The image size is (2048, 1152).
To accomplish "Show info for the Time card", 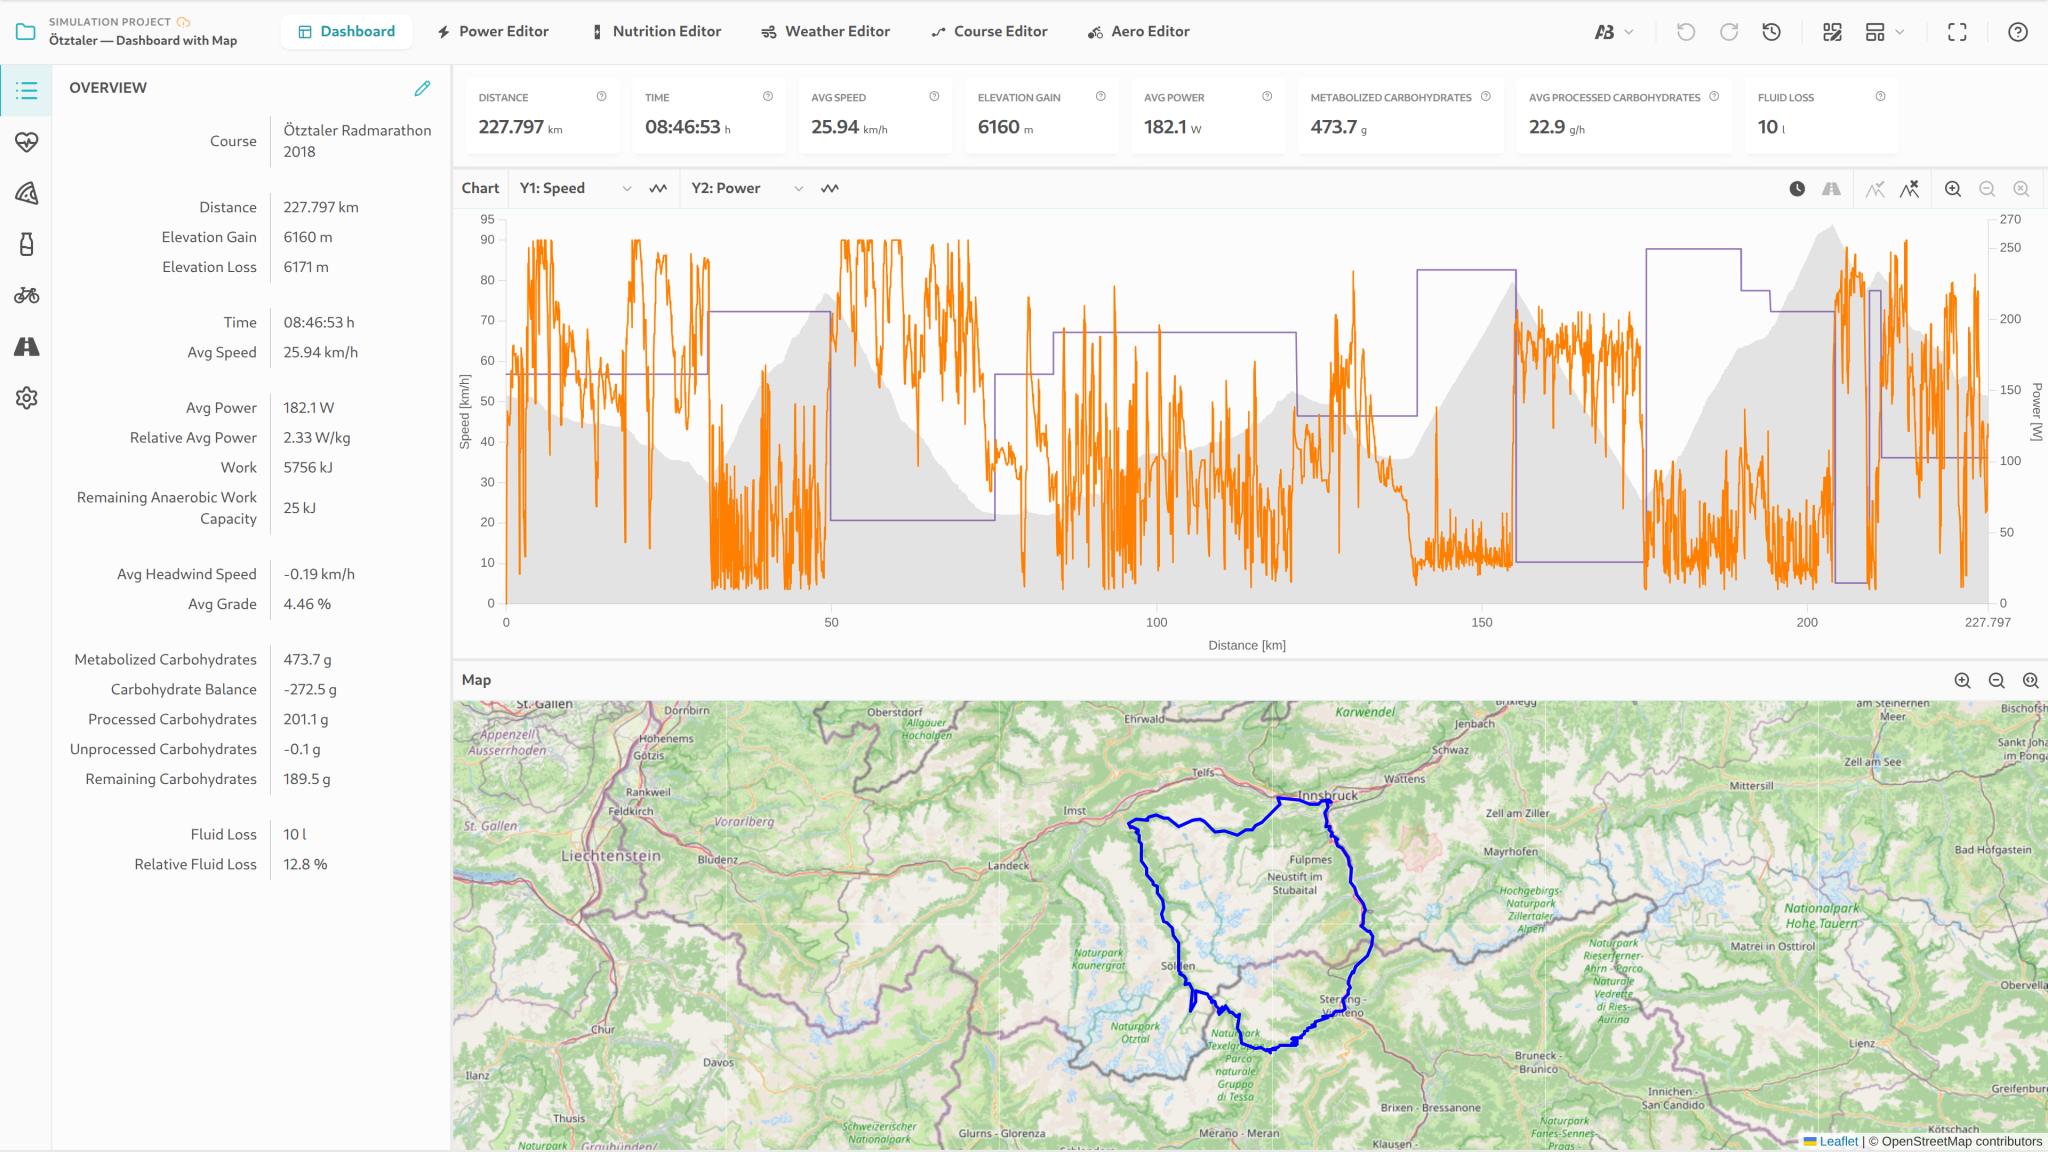I will 768,96.
